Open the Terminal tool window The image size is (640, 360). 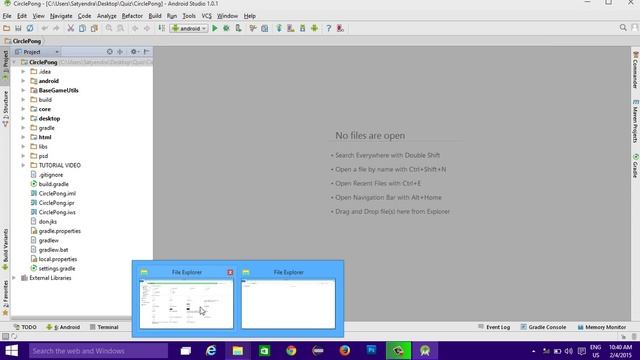[104, 327]
